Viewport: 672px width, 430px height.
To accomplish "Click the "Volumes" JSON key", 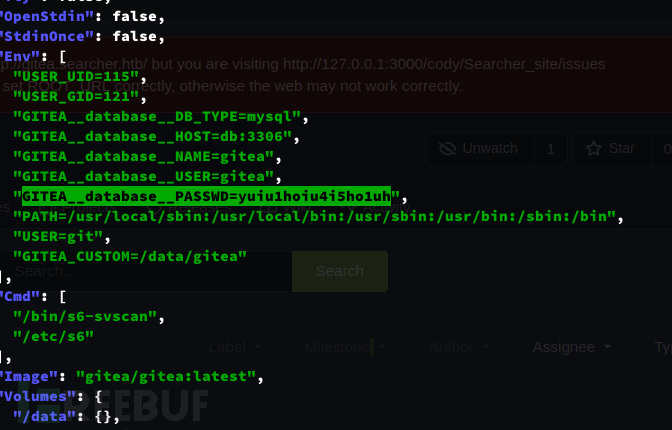I will pos(39,397).
